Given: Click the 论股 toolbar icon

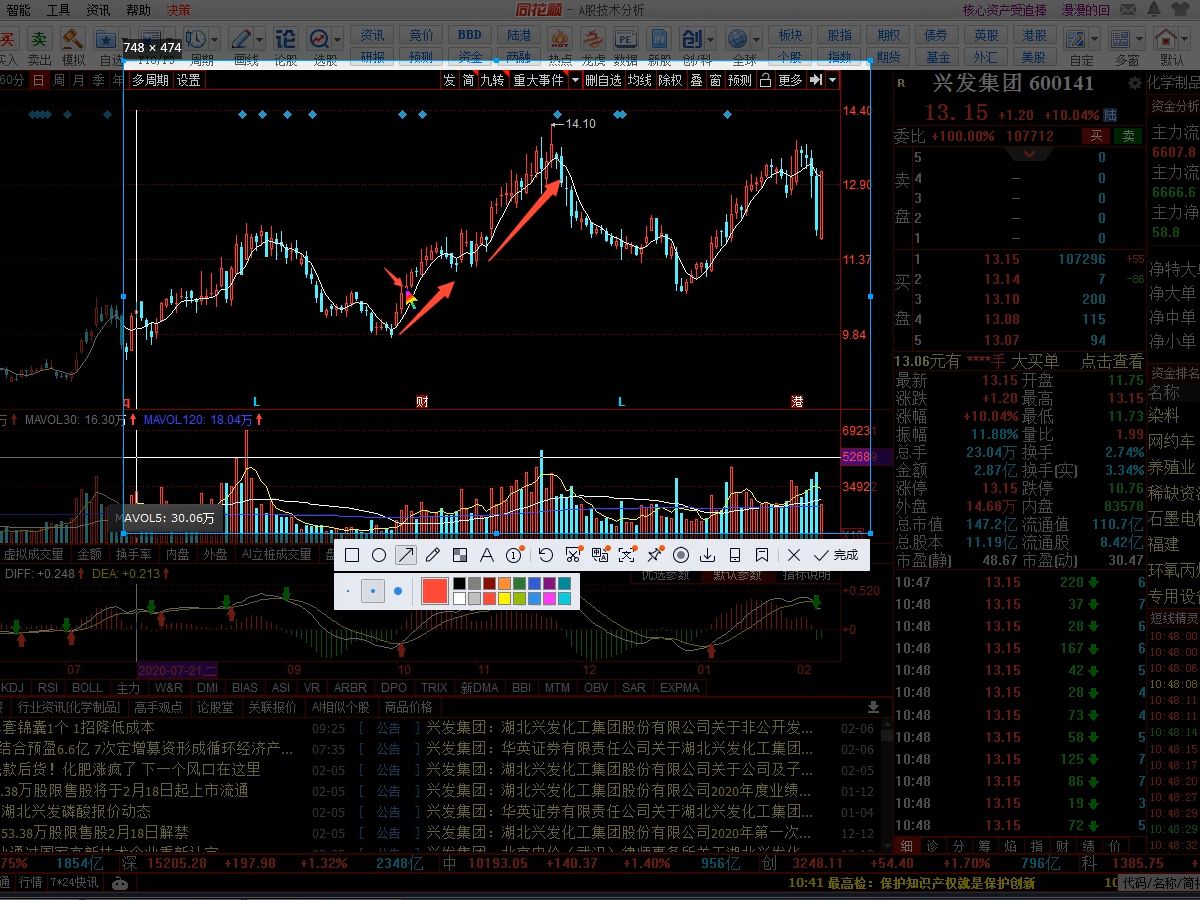Looking at the screenshot, I should point(285,46).
